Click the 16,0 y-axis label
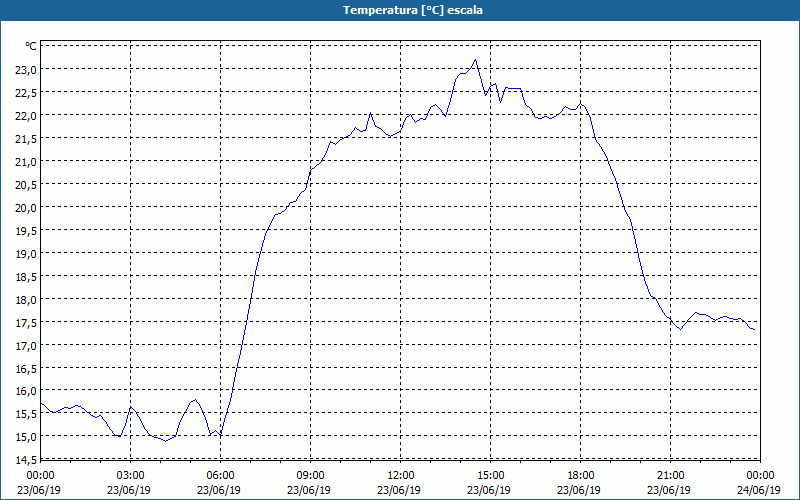The image size is (800, 500). (26, 391)
